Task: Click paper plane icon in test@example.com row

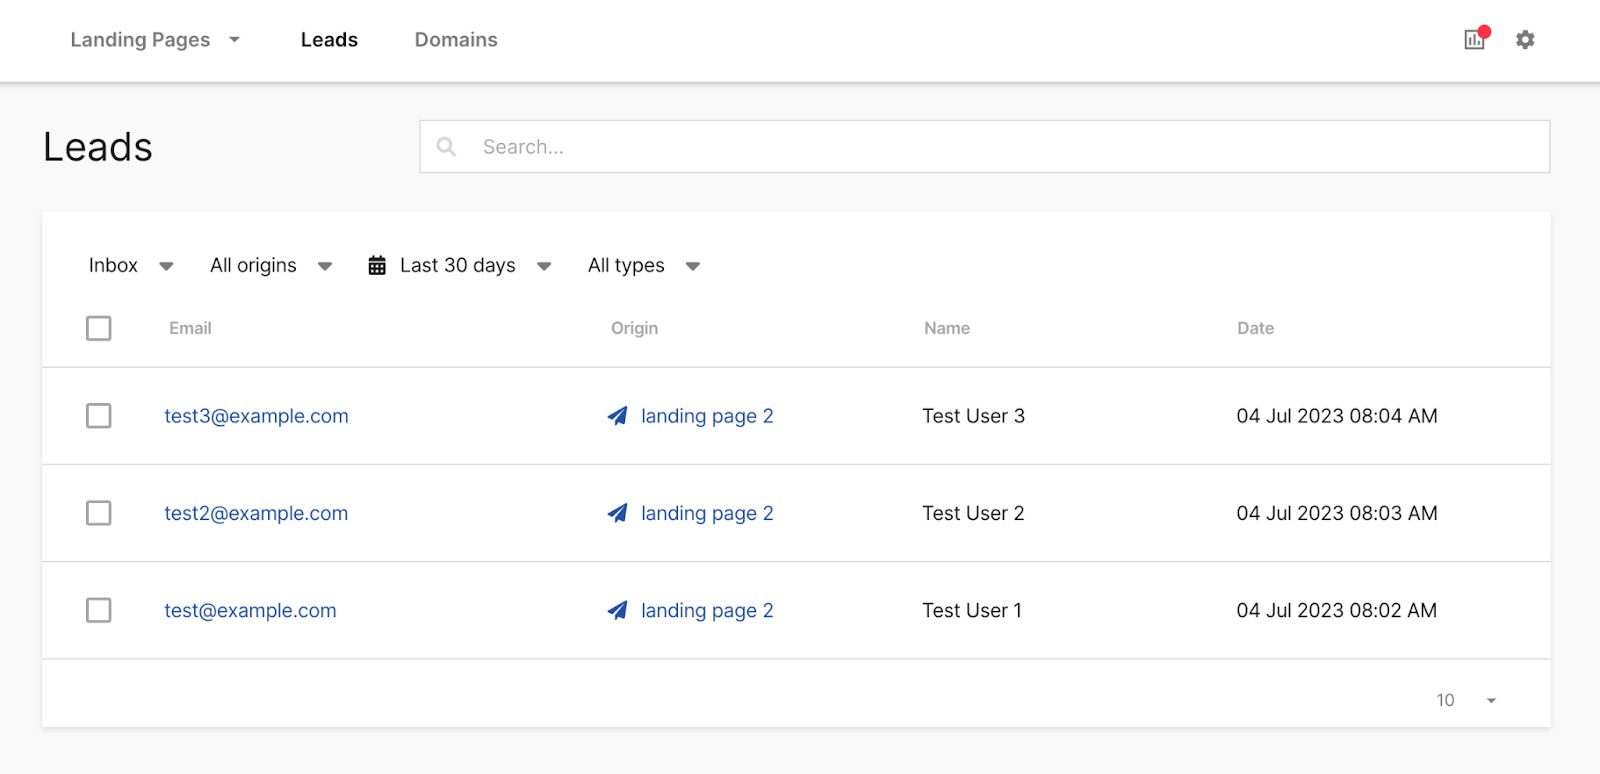Action: [x=618, y=610]
